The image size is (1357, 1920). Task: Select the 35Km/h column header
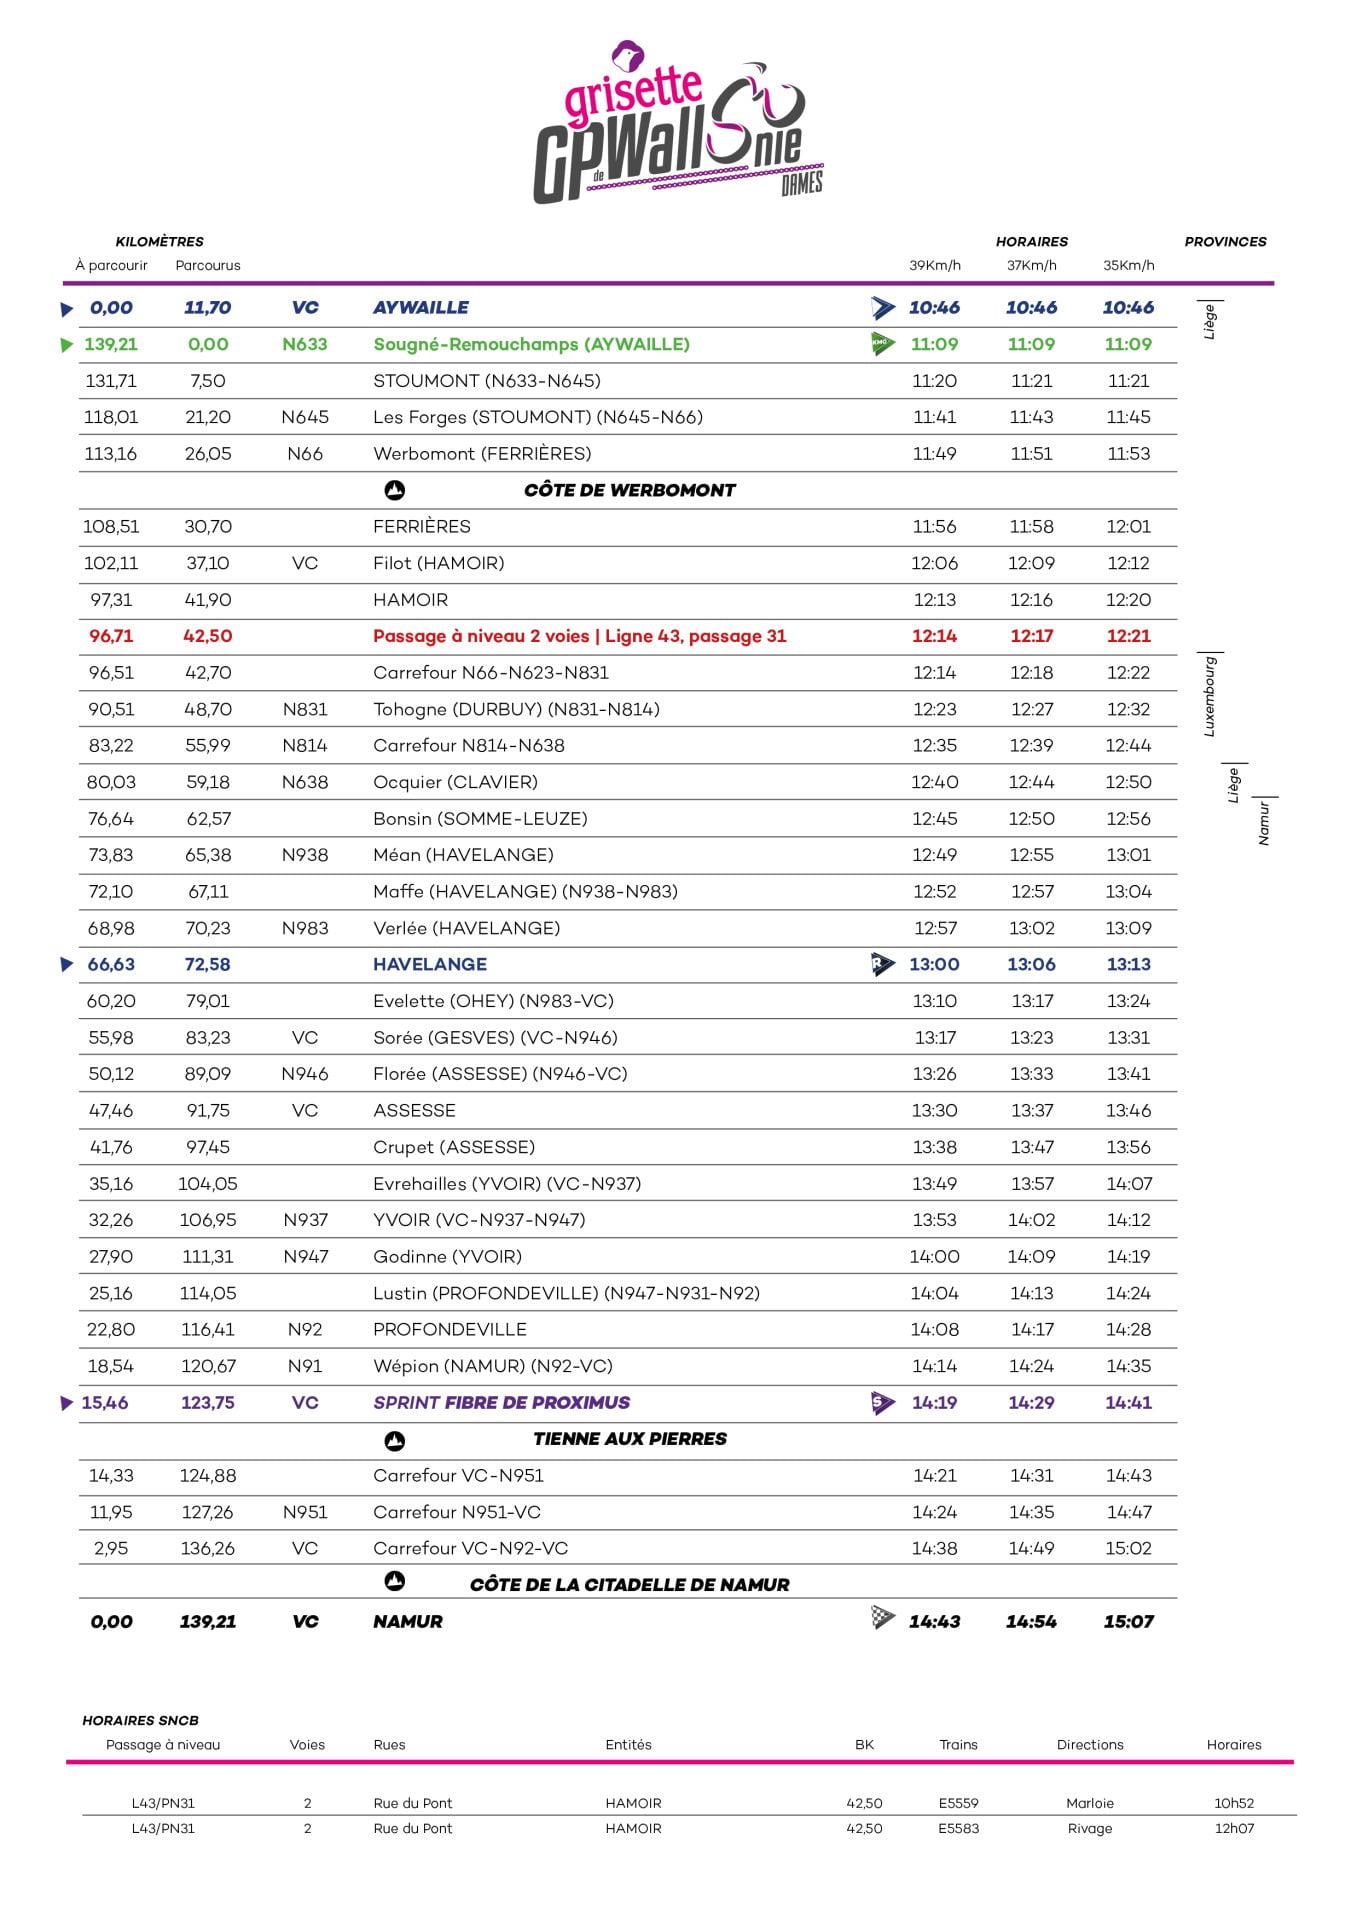click(1128, 265)
